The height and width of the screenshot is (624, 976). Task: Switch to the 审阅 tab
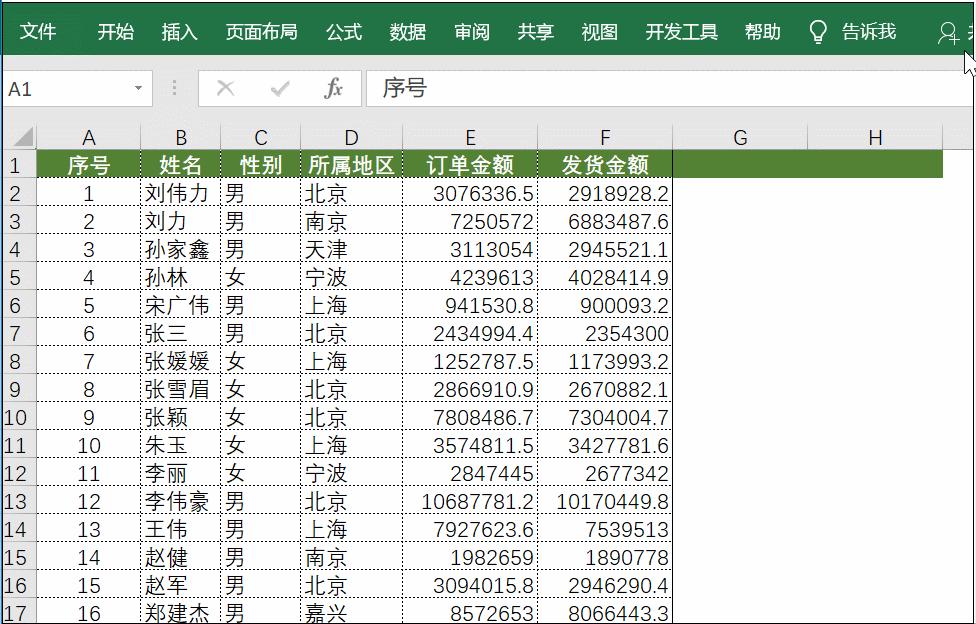[x=471, y=31]
